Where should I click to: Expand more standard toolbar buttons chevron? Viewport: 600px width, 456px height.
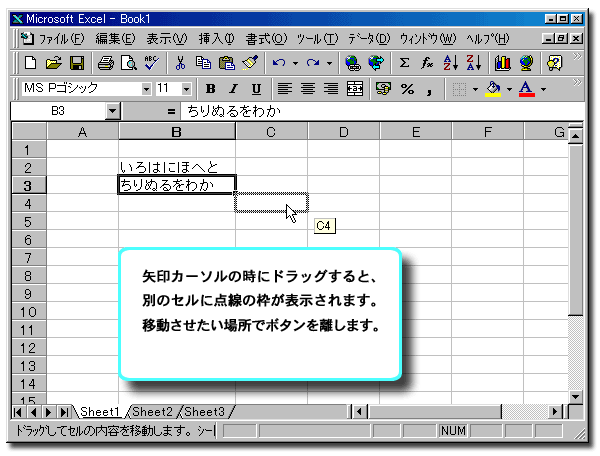[577, 57]
